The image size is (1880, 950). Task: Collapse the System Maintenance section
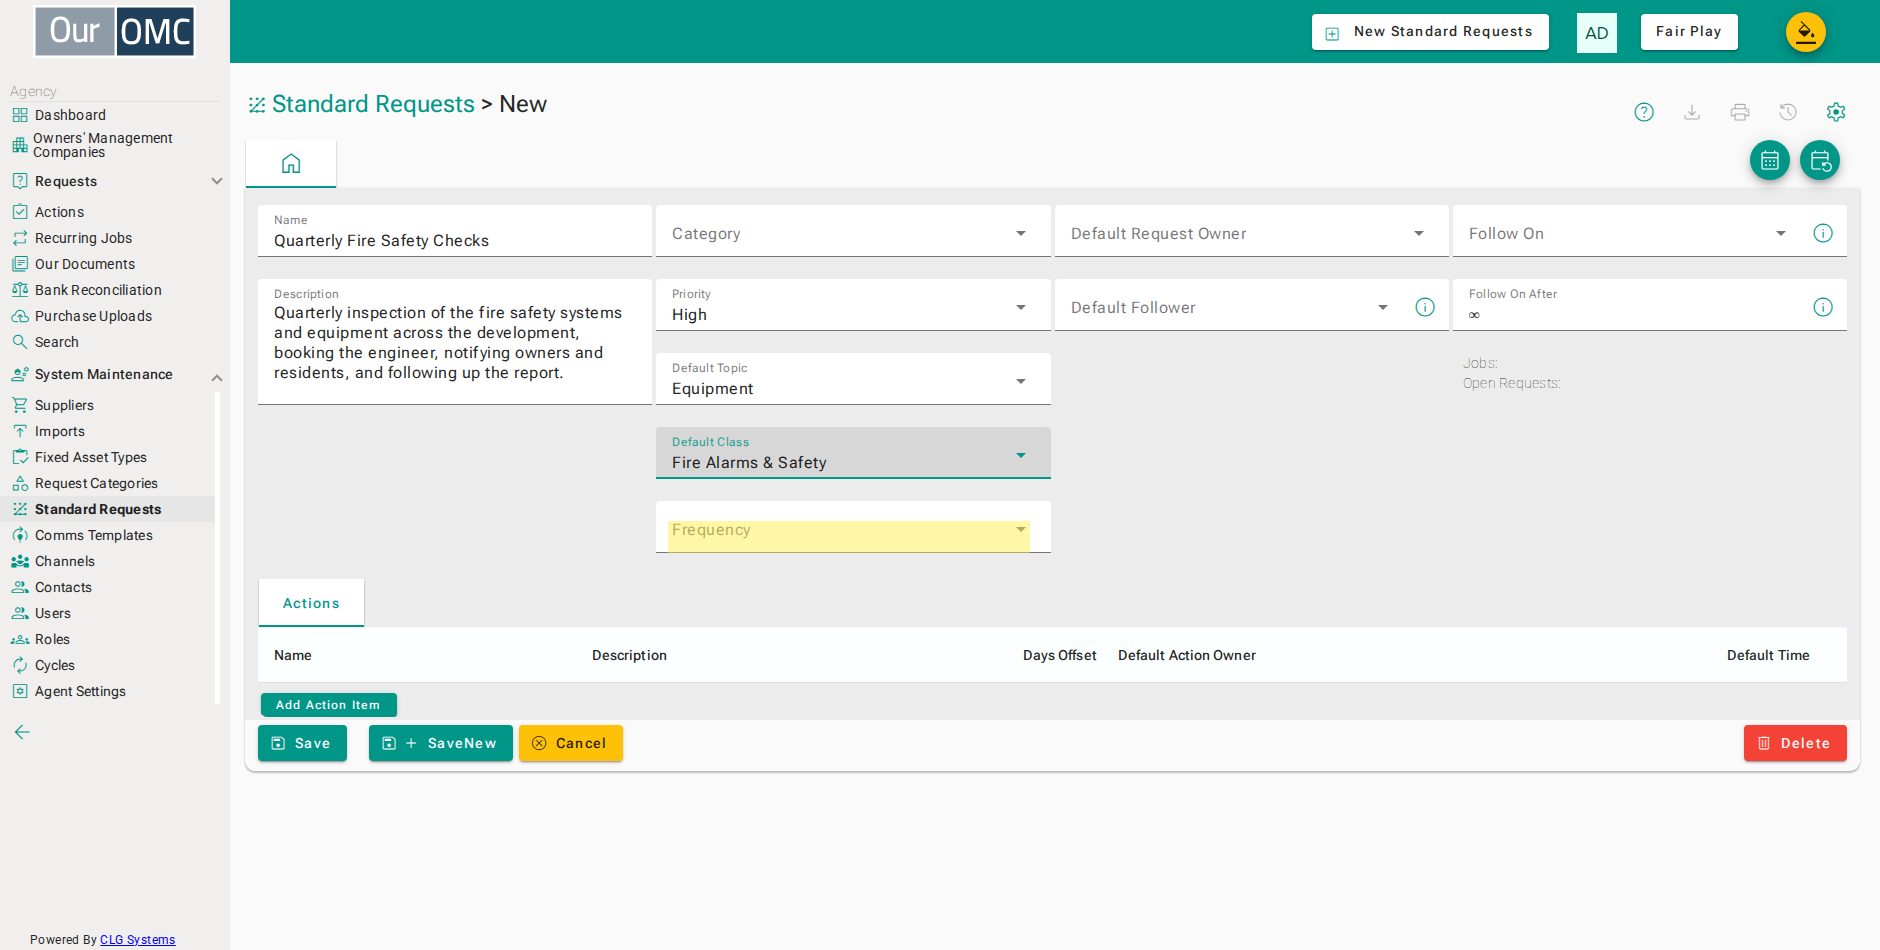click(217, 378)
